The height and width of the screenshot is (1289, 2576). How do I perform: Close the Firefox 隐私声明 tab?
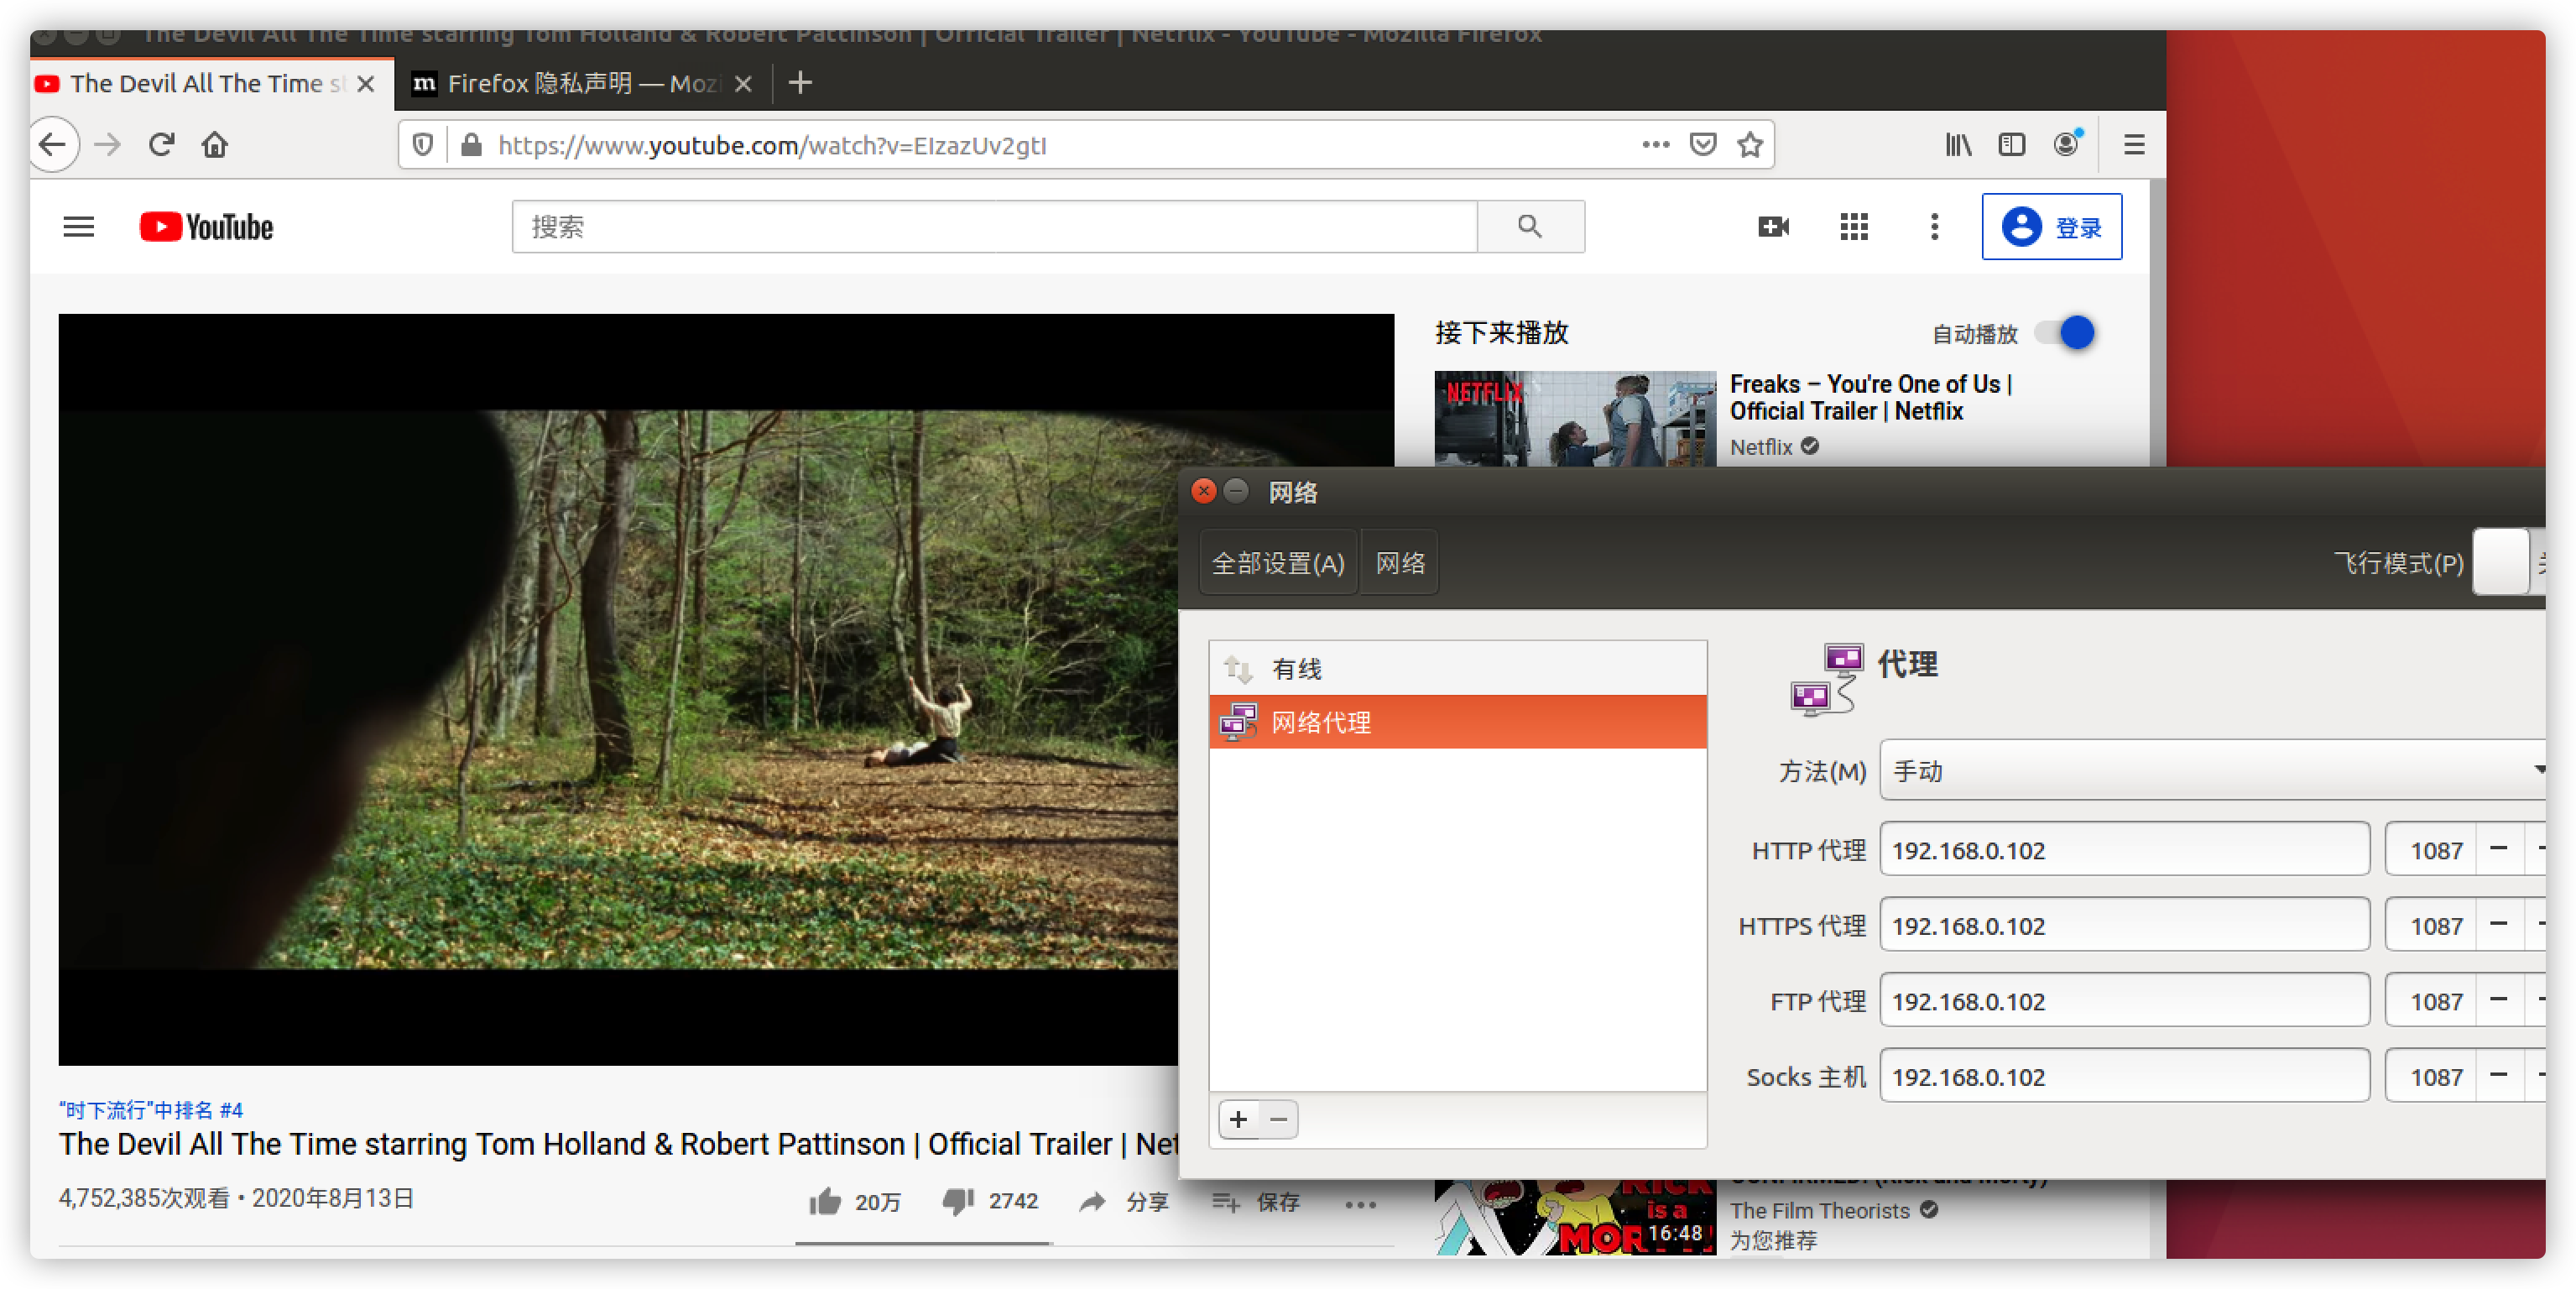743,84
